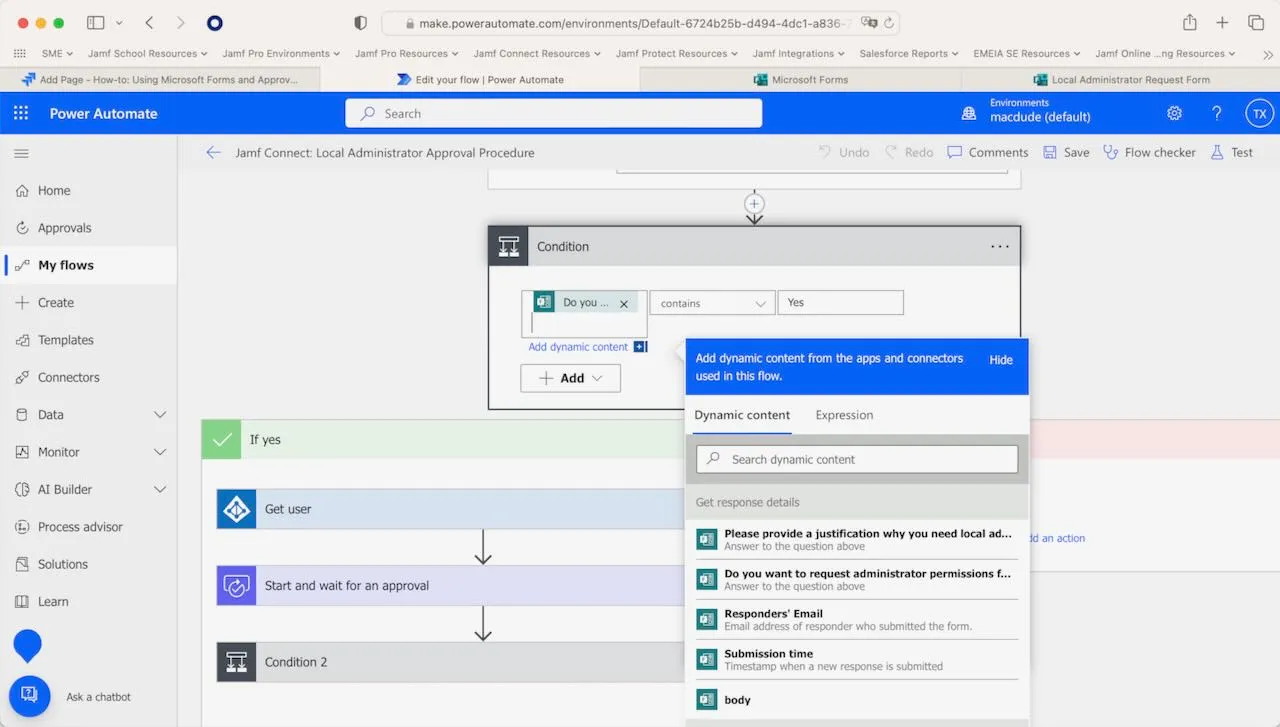Viewport: 1280px width, 727px height.
Task: Open the Templates section
Action: tap(65, 340)
